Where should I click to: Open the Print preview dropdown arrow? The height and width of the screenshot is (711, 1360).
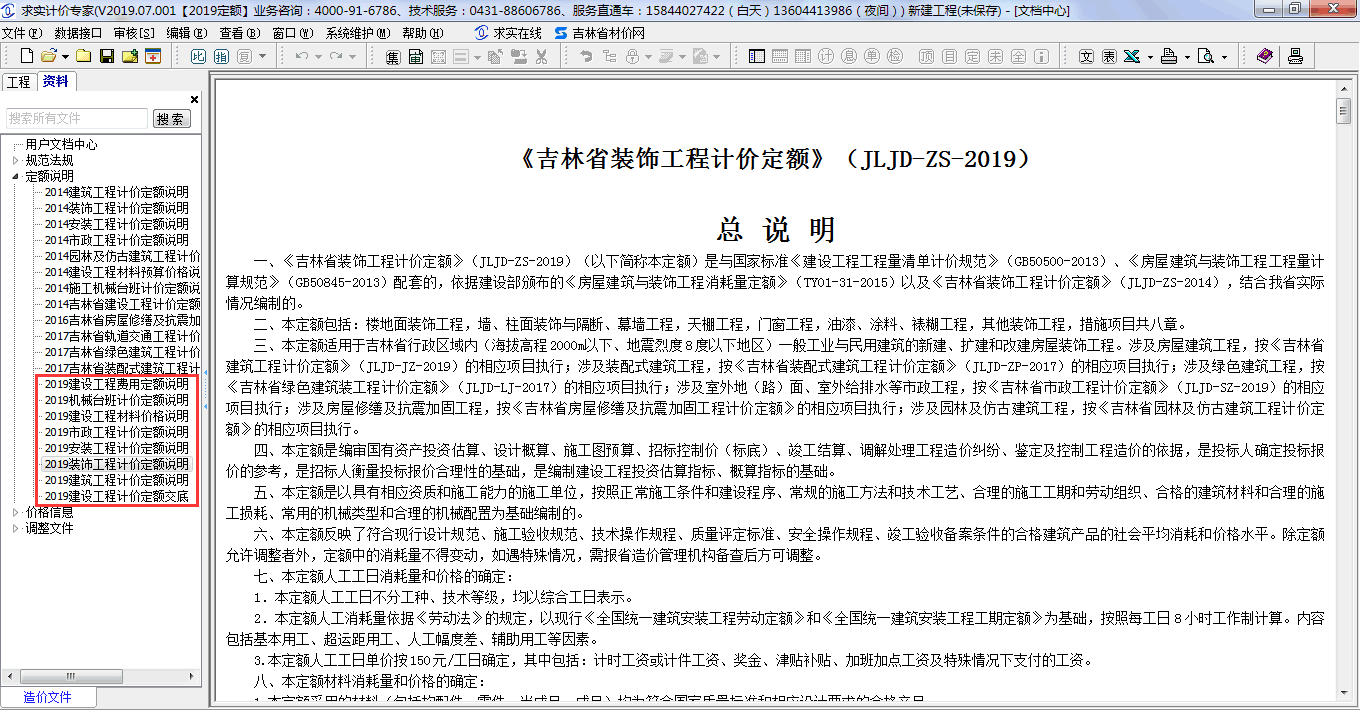click(x=1223, y=56)
